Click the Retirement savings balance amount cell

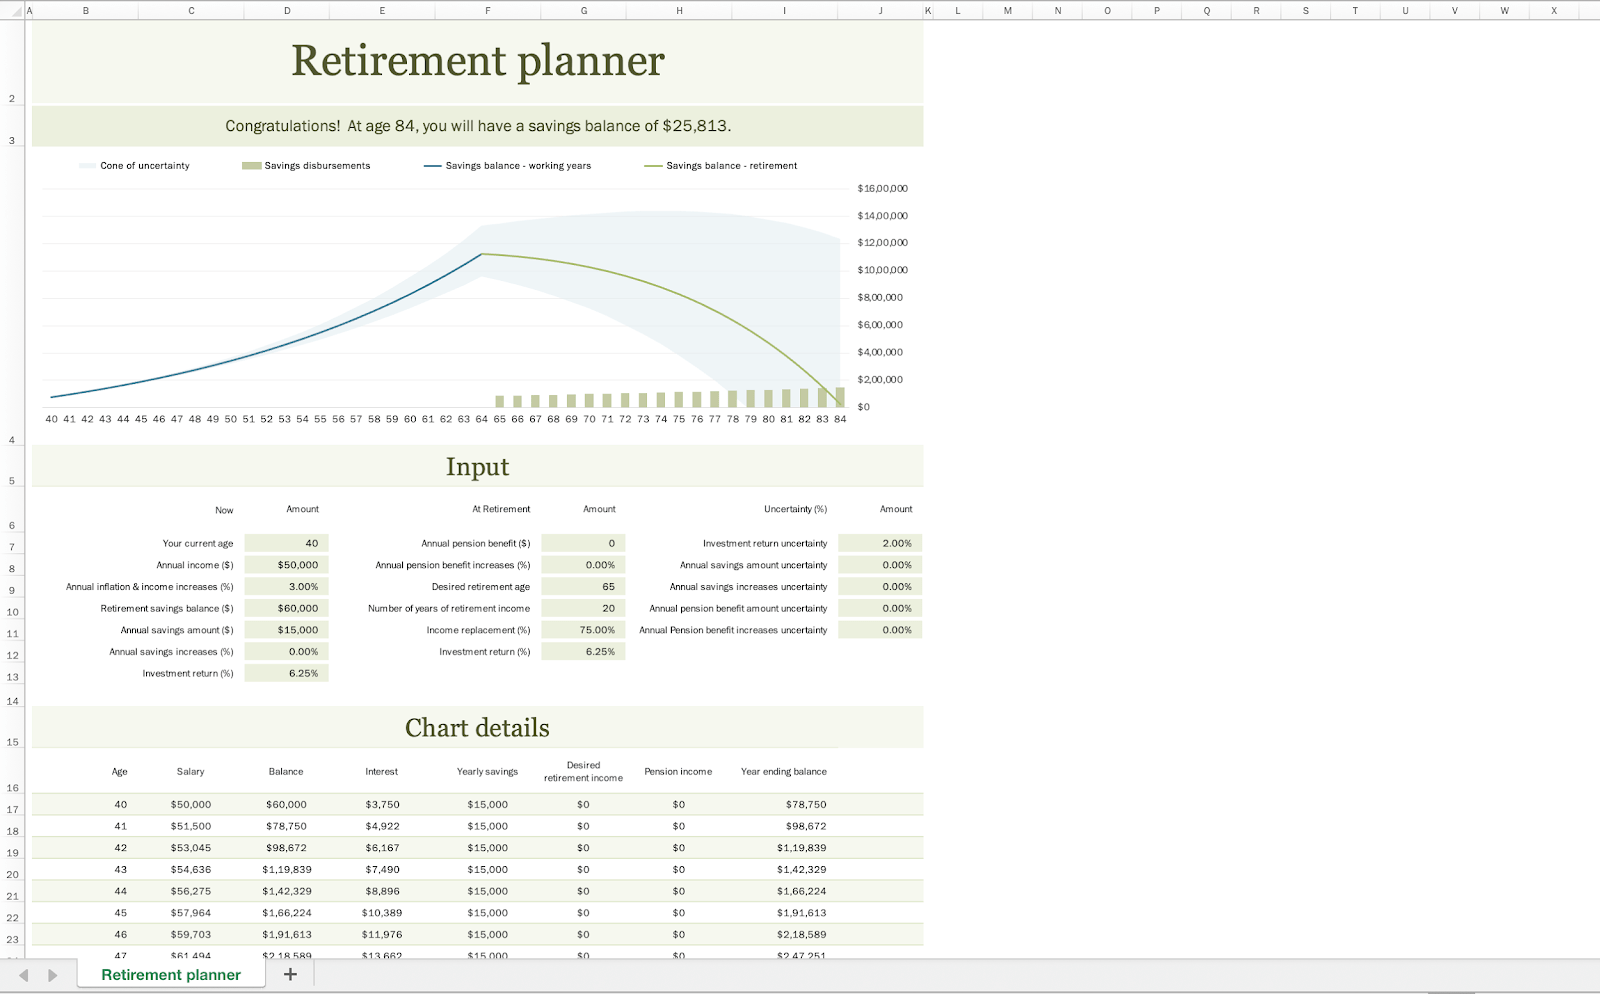tap(287, 608)
